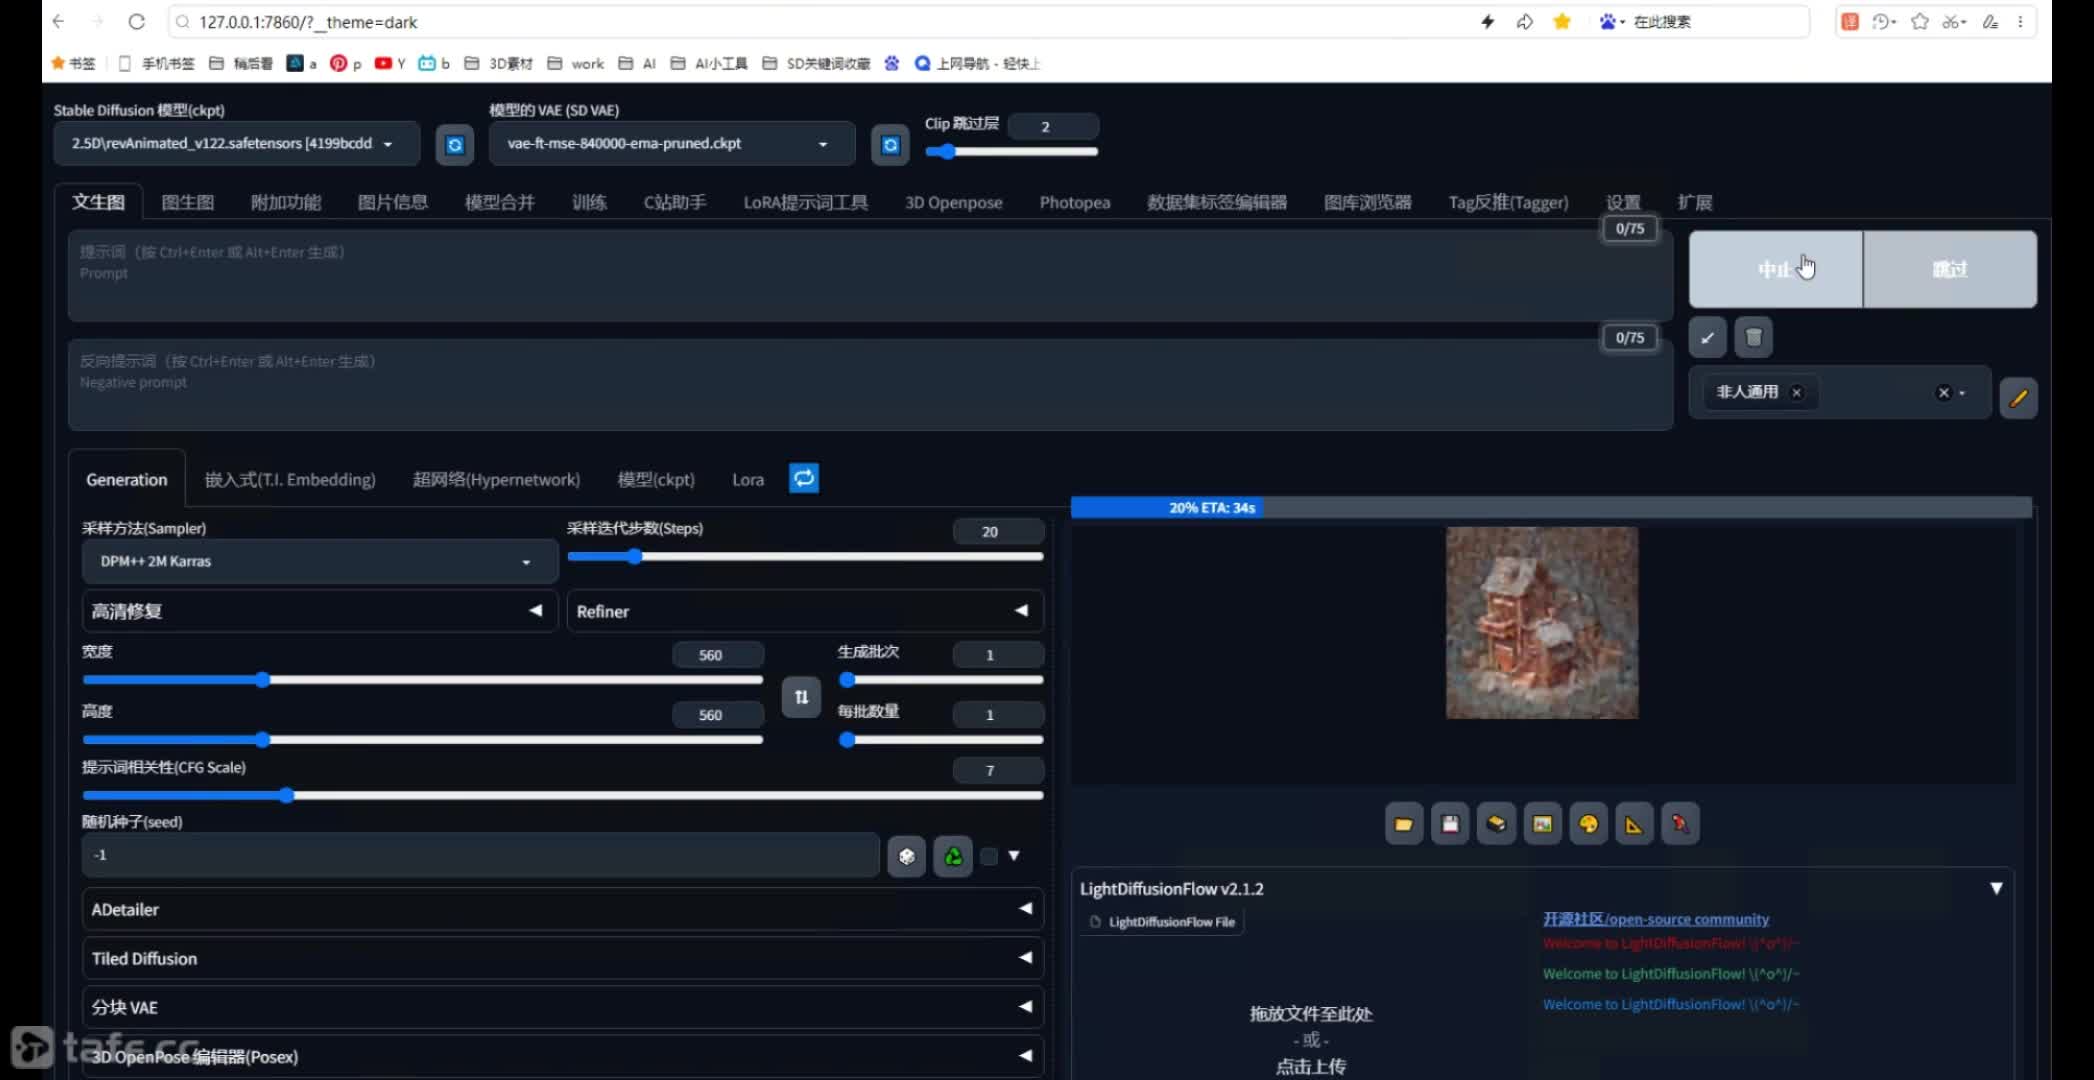Click the 中止 interrupt button

1776,269
